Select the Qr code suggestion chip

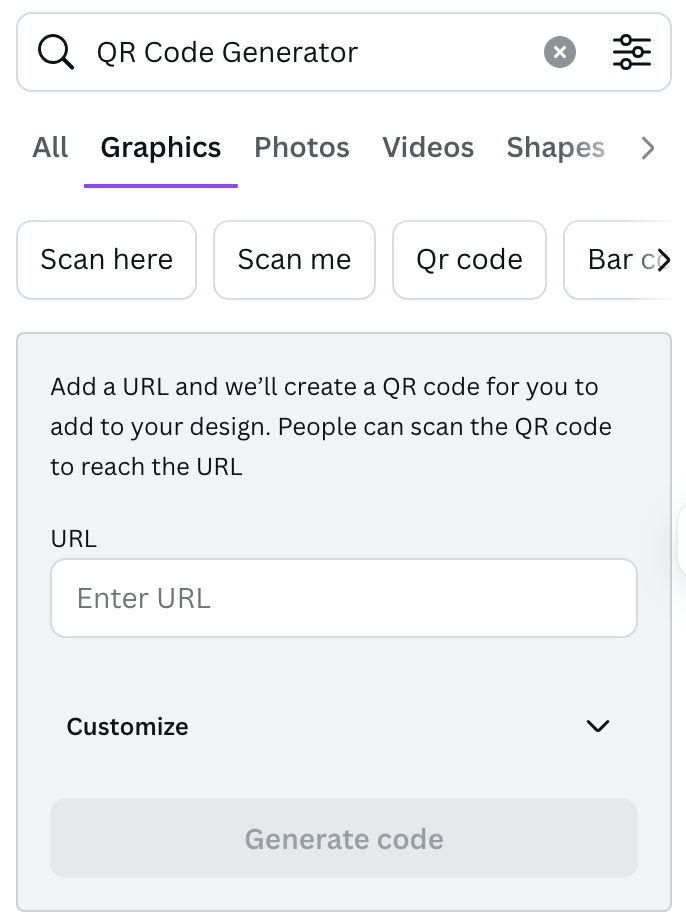point(469,260)
